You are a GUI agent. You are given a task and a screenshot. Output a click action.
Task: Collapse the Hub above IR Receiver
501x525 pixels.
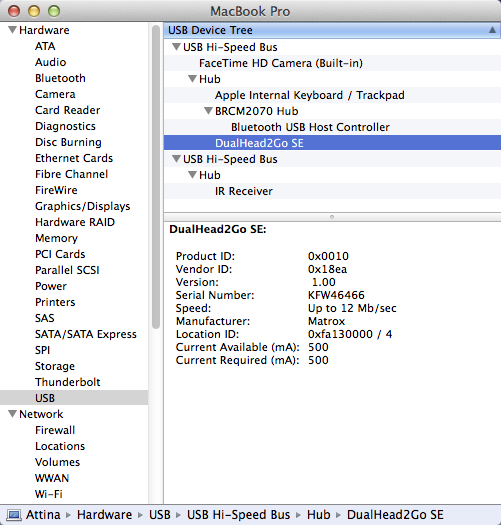192,175
